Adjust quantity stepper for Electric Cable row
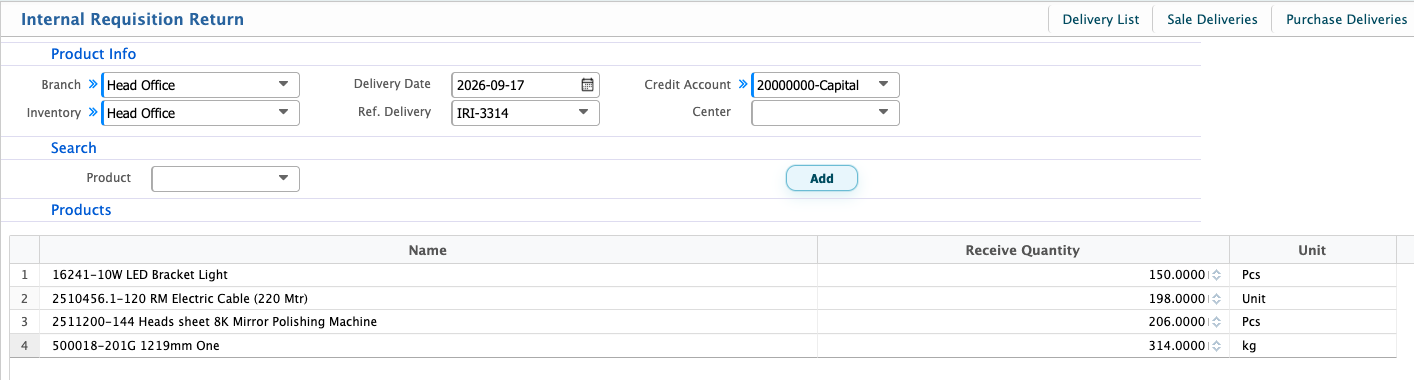Viewport: 1414px width, 380px height. pyautogui.click(x=1216, y=298)
